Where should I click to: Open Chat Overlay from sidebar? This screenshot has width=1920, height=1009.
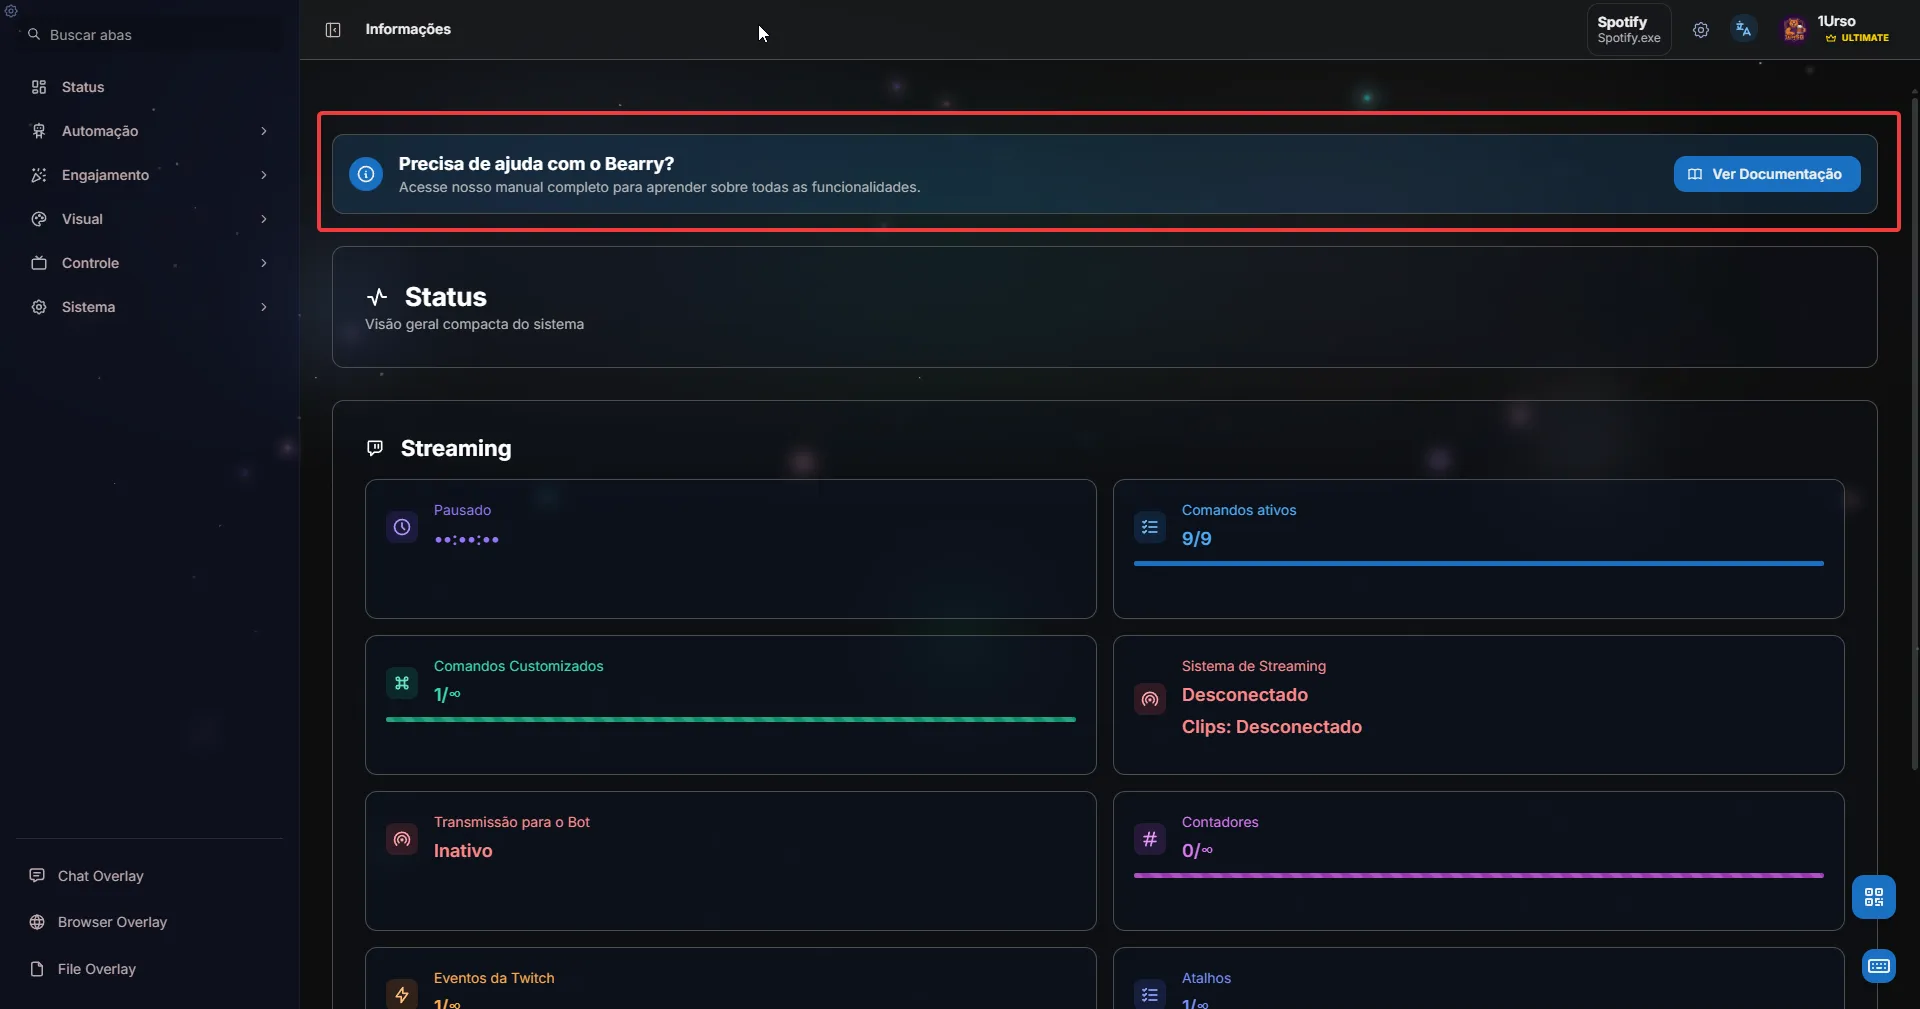pyautogui.click(x=100, y=876)
